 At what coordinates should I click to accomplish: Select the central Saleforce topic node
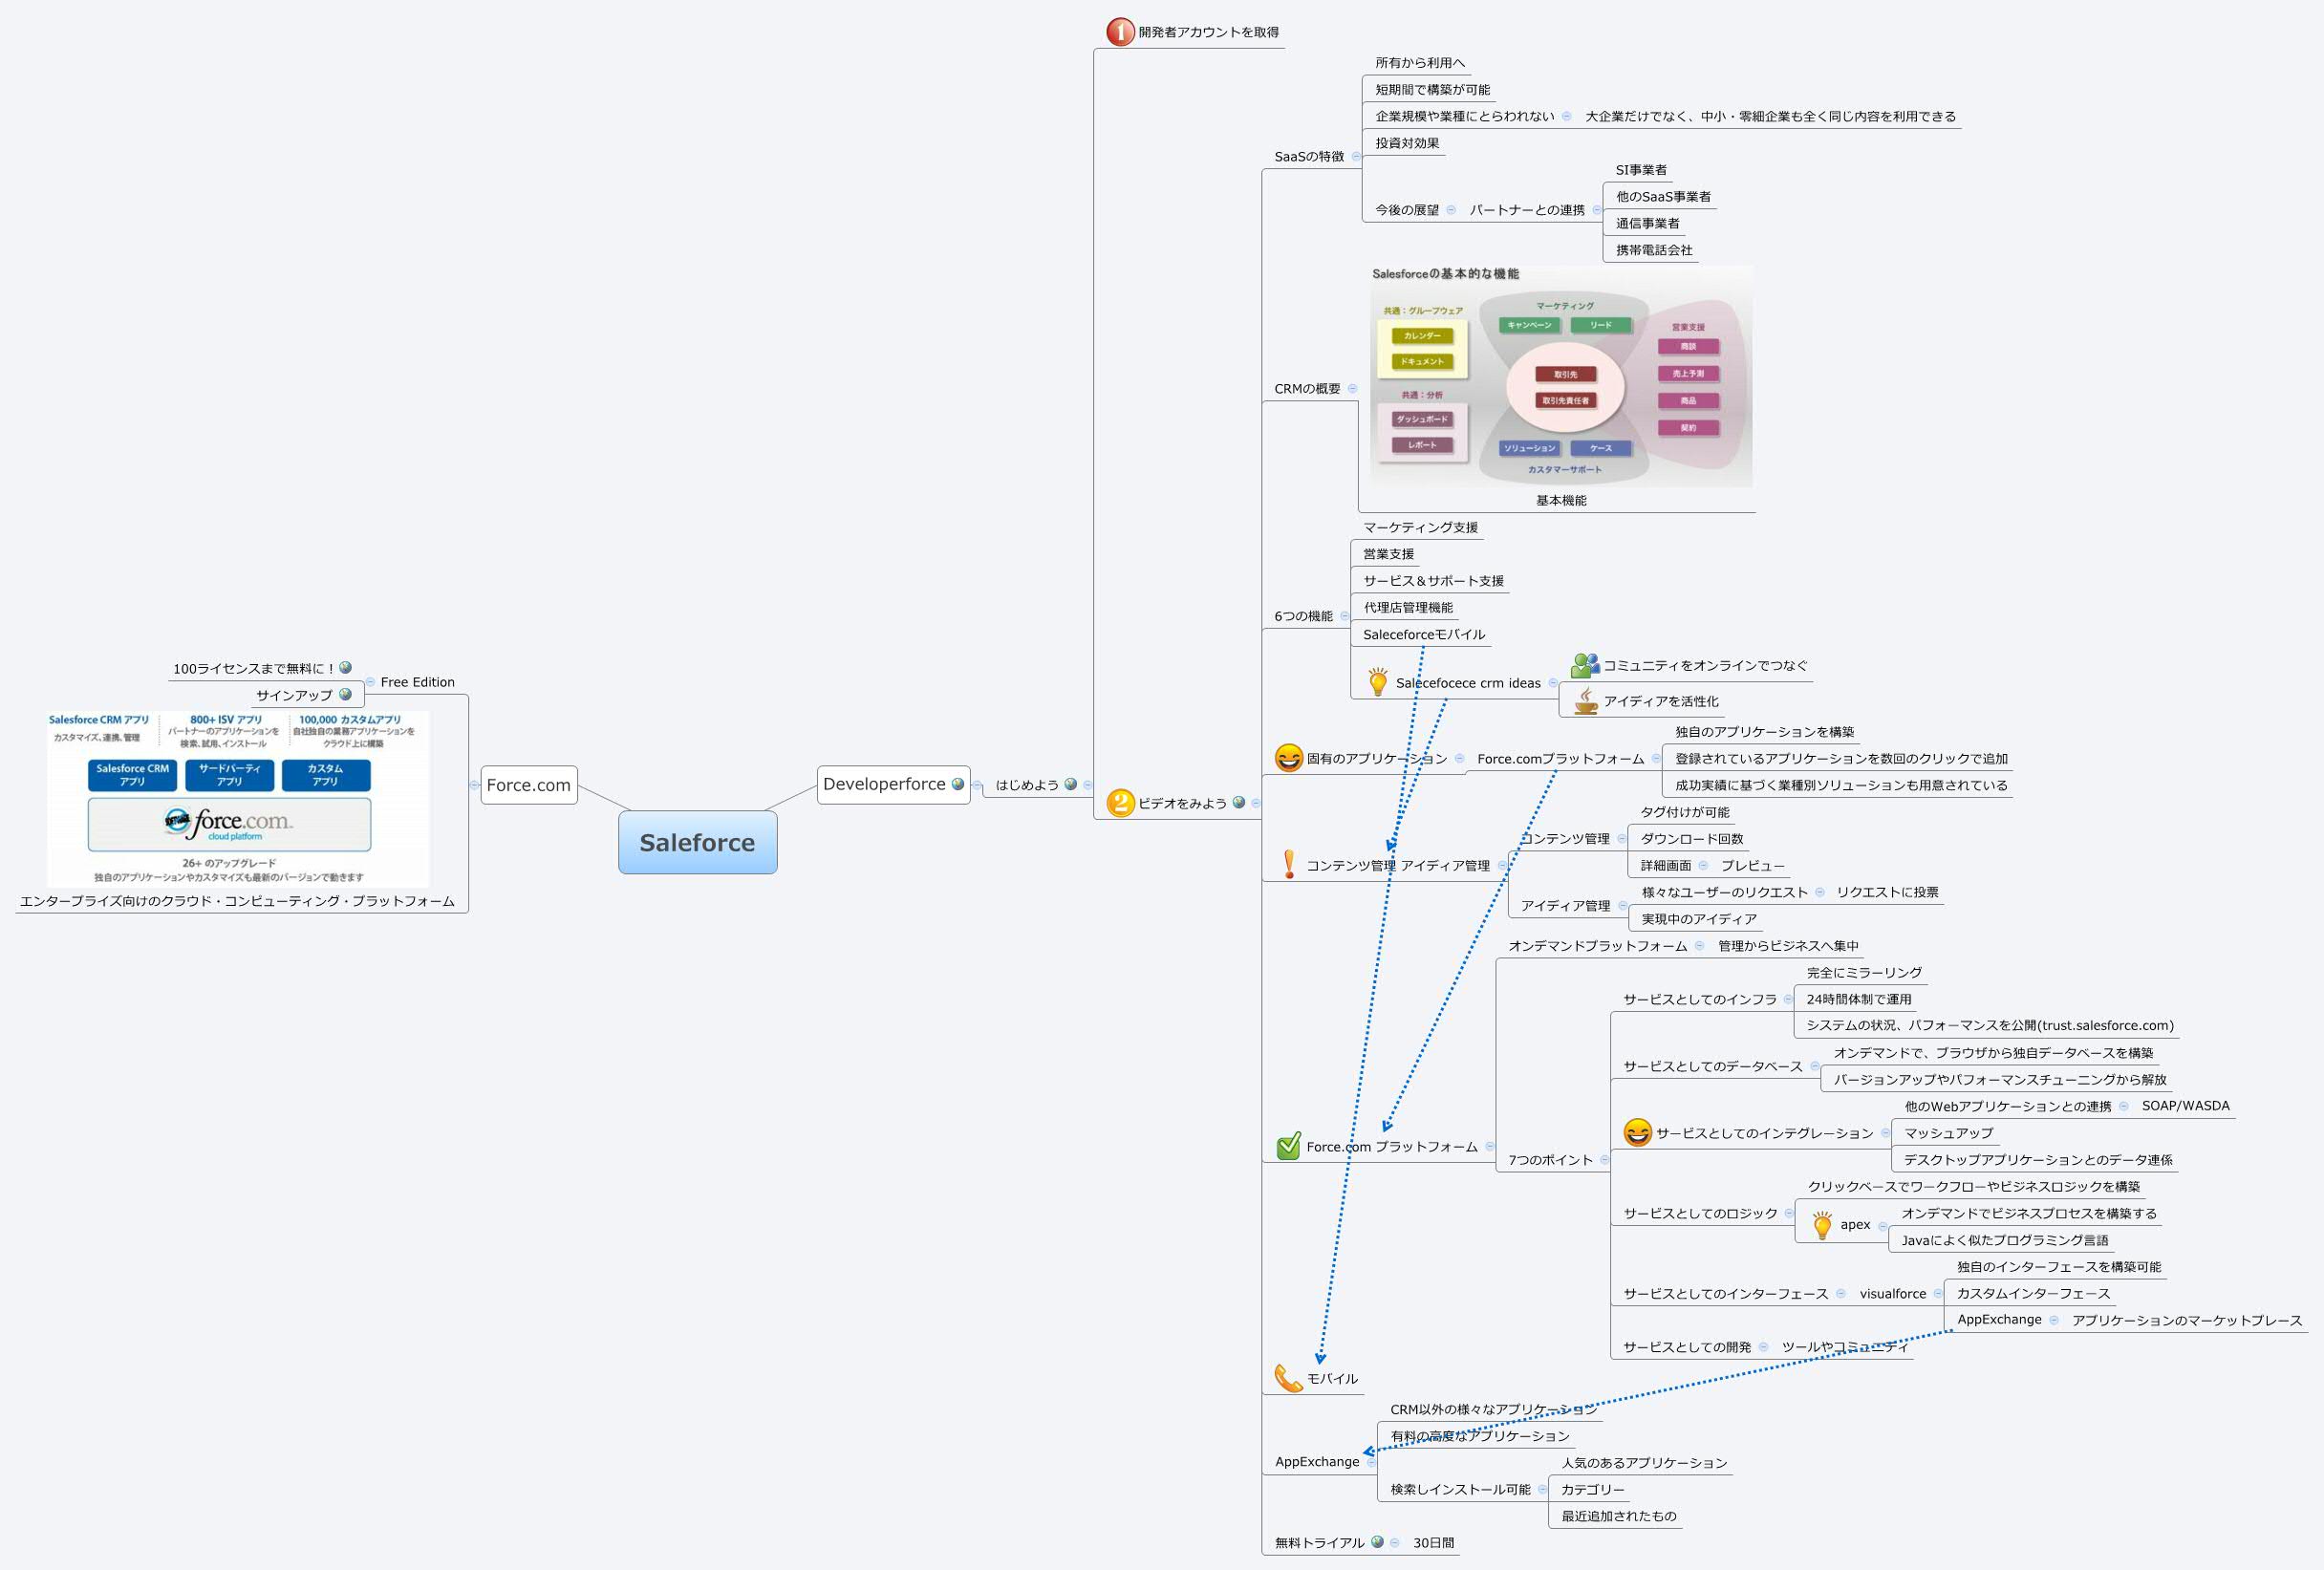pos(697,842)
